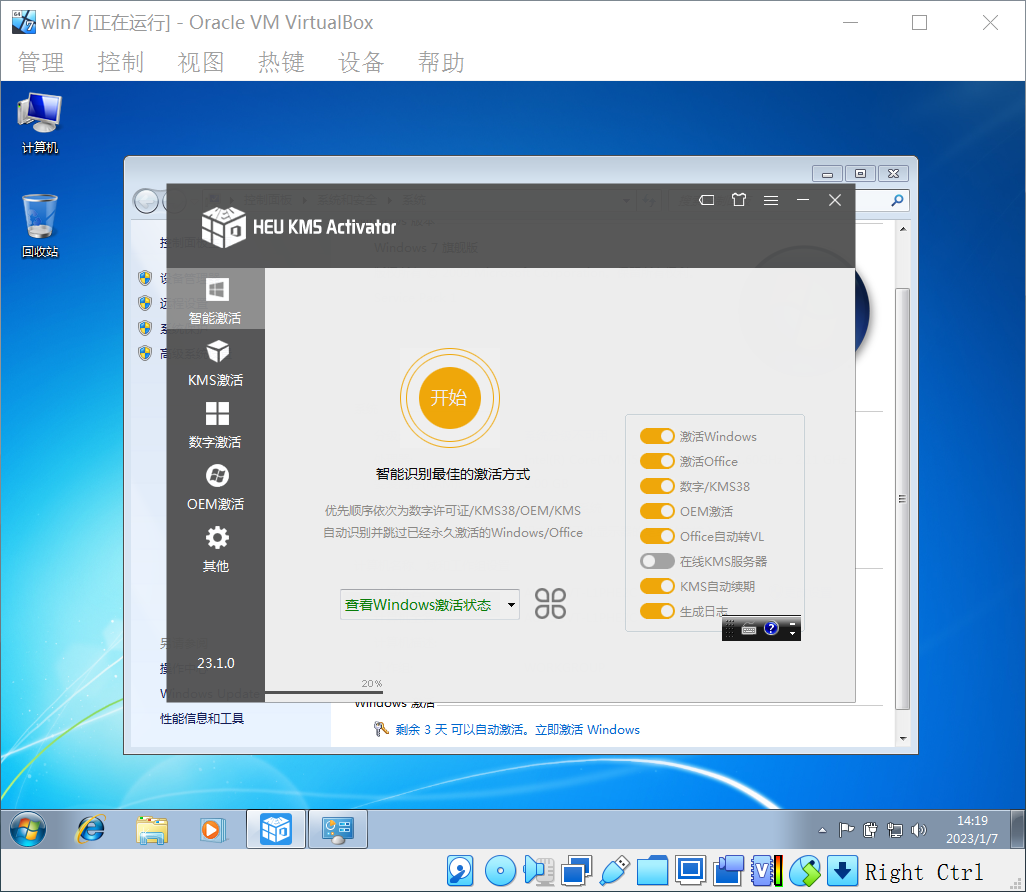
Task: Click the System window vertical scrollbar
Action: tap(902, 499)
